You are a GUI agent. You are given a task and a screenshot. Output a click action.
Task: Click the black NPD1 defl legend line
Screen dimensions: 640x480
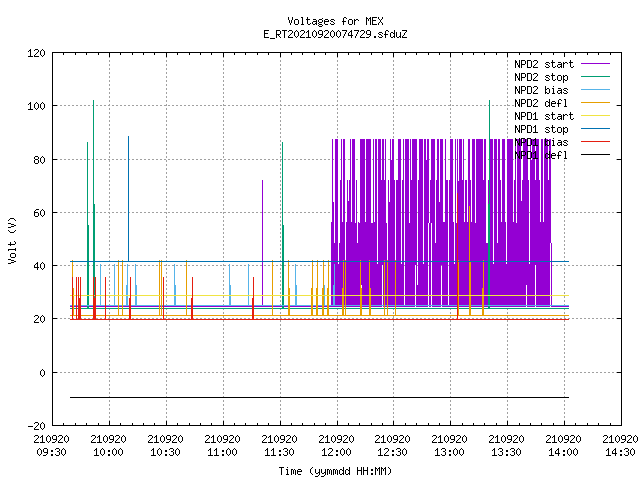(x=595, y=155)
